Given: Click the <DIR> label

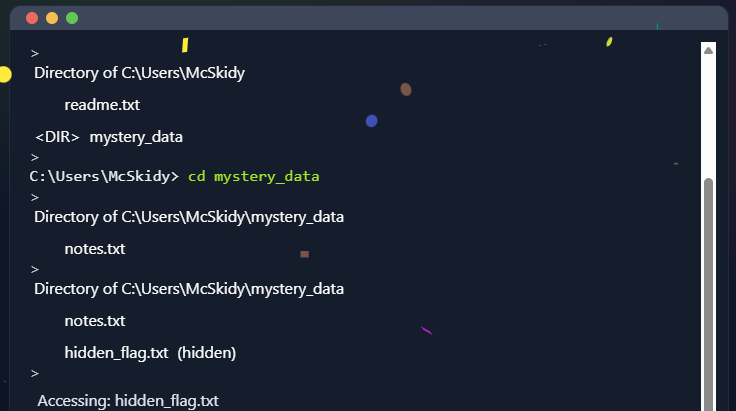Looking at the screenshot, I should point(57,137).
